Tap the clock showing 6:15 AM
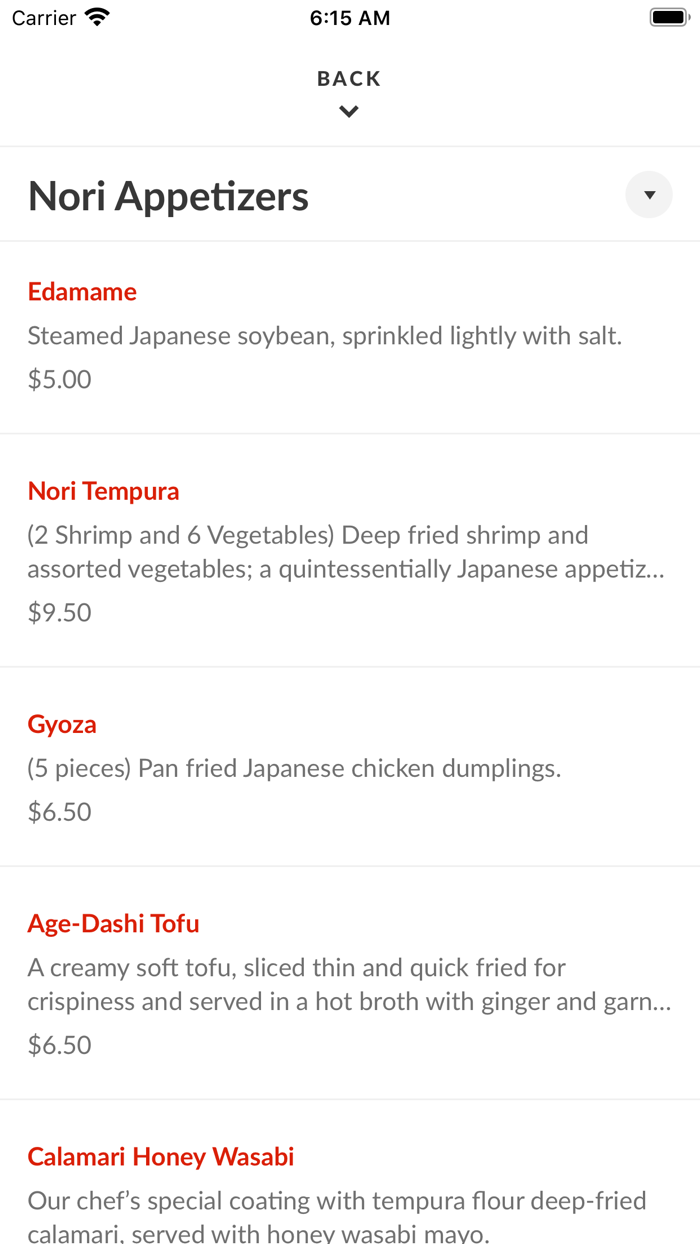 349,17
